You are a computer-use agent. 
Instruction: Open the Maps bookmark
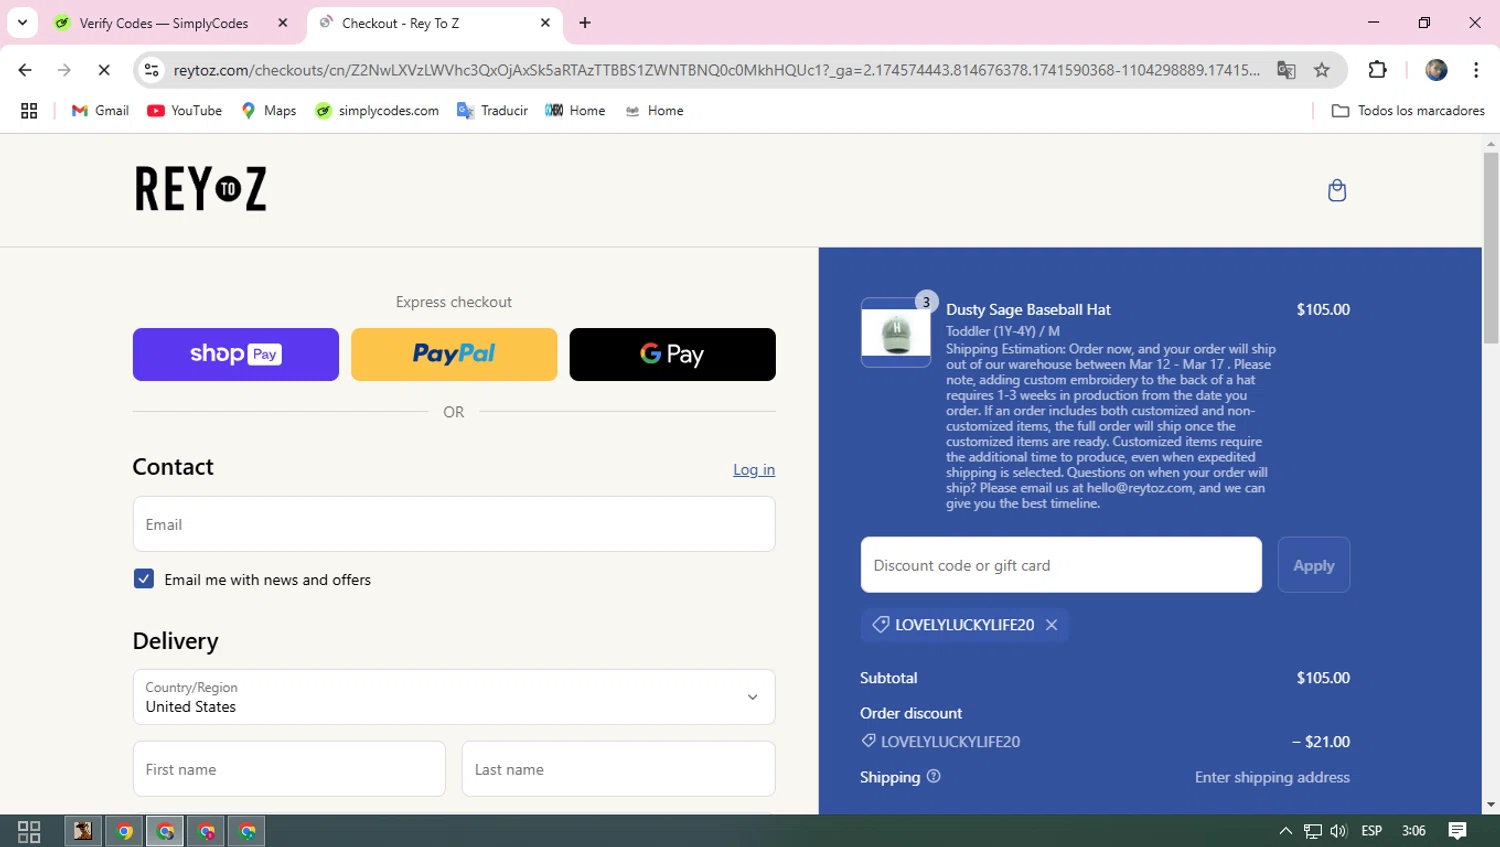pyautogui.click(x=269, y=111)
